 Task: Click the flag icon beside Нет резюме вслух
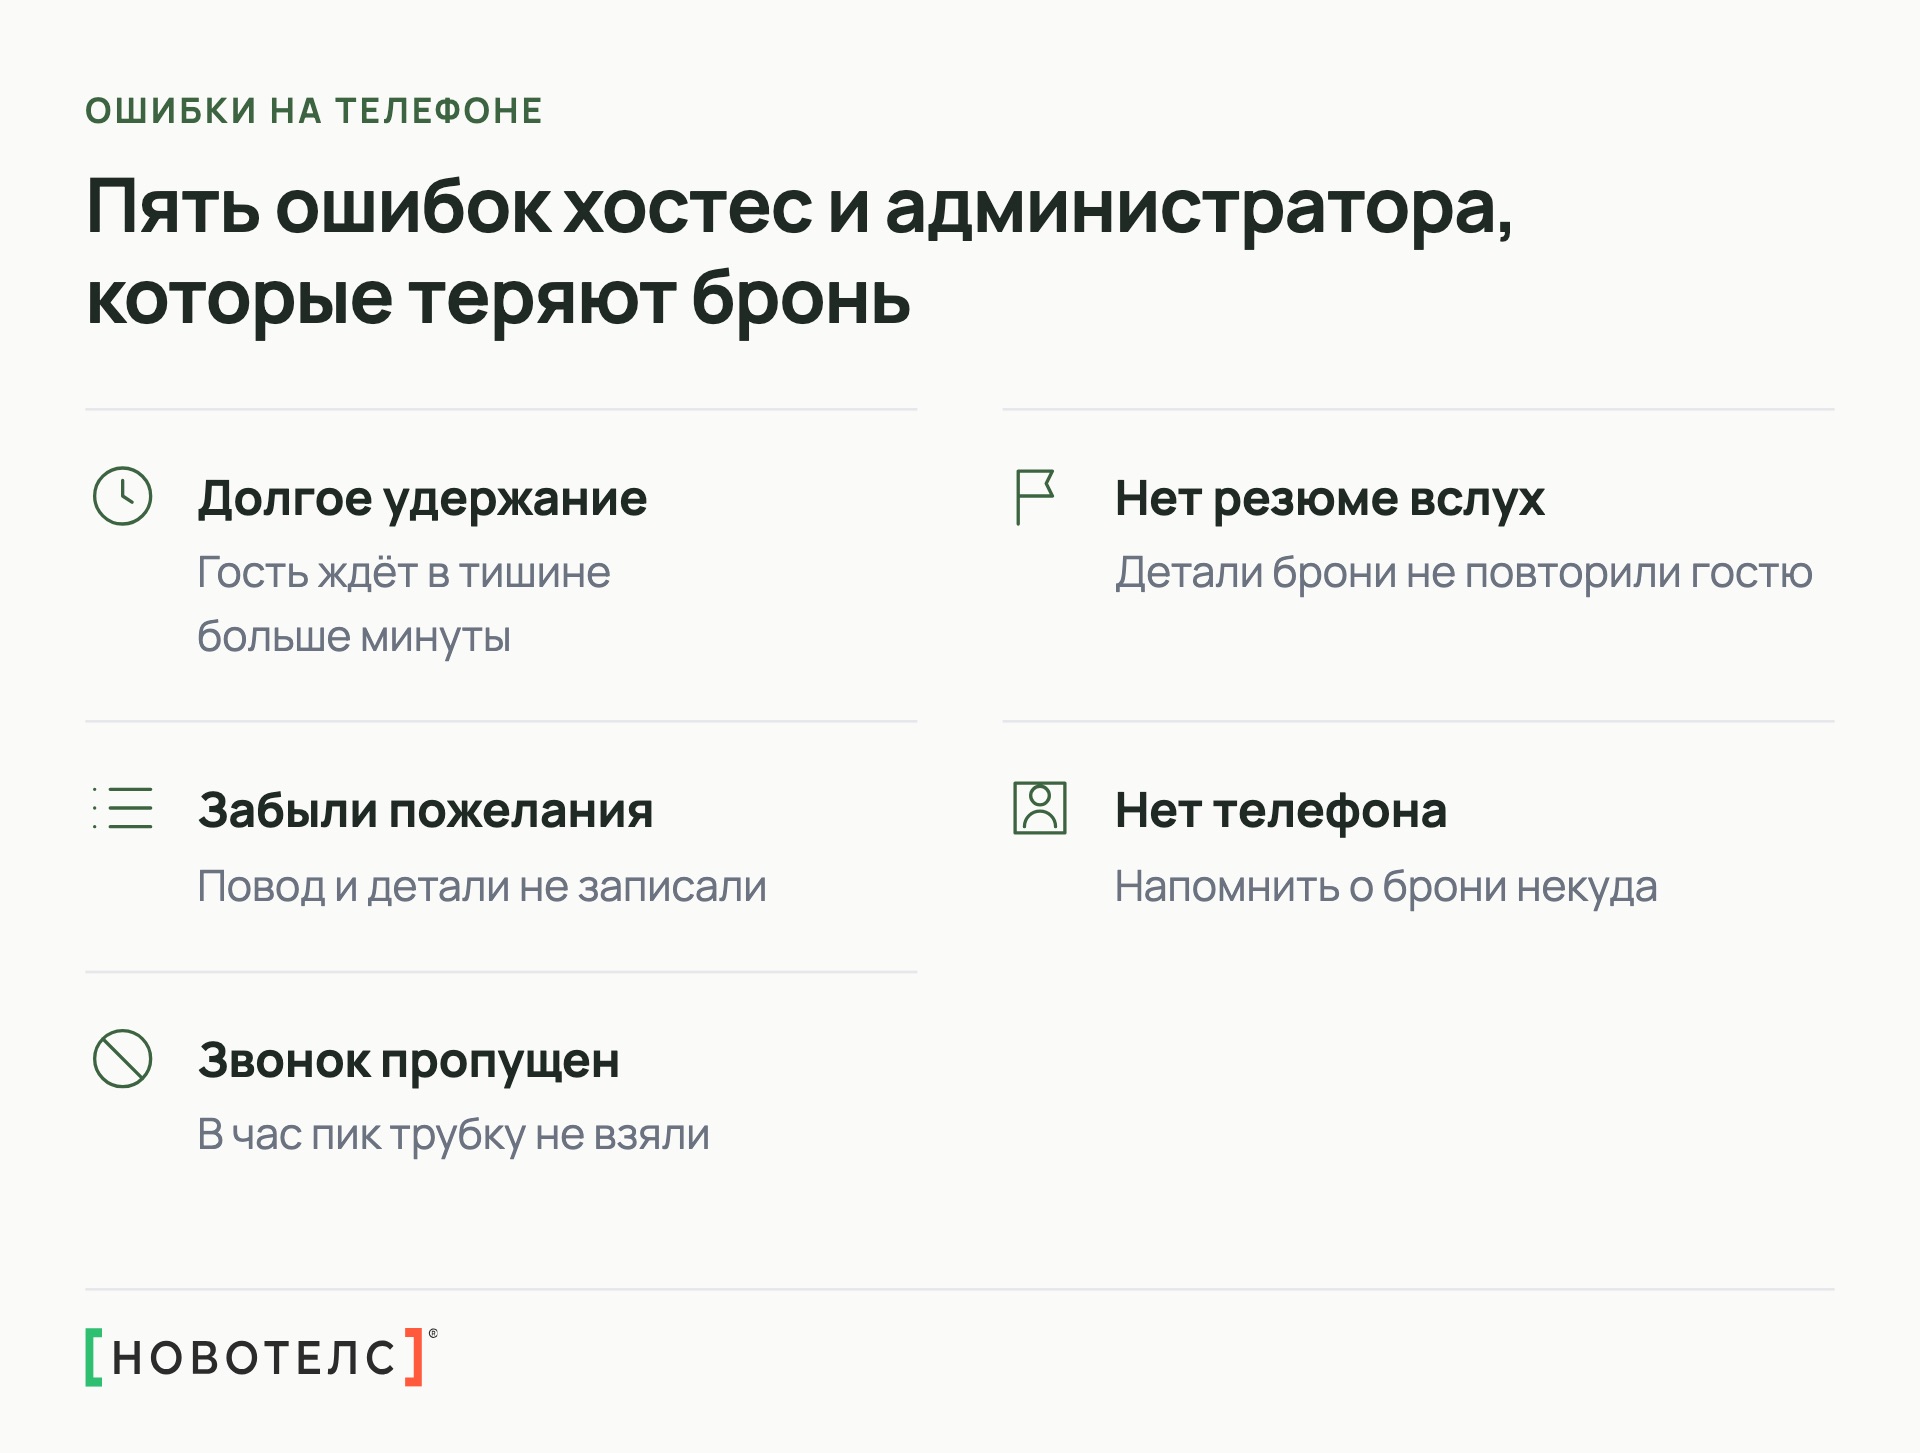1035,497
